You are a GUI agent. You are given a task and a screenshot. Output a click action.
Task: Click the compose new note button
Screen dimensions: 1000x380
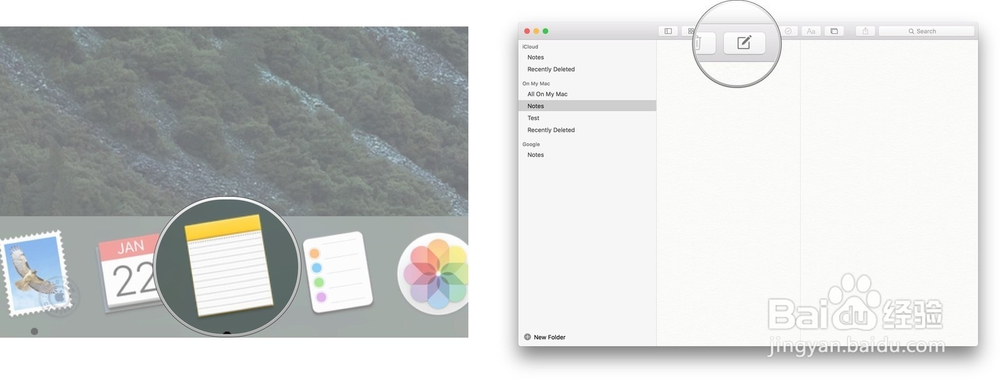pyautogui.click(x=744, y=43)
